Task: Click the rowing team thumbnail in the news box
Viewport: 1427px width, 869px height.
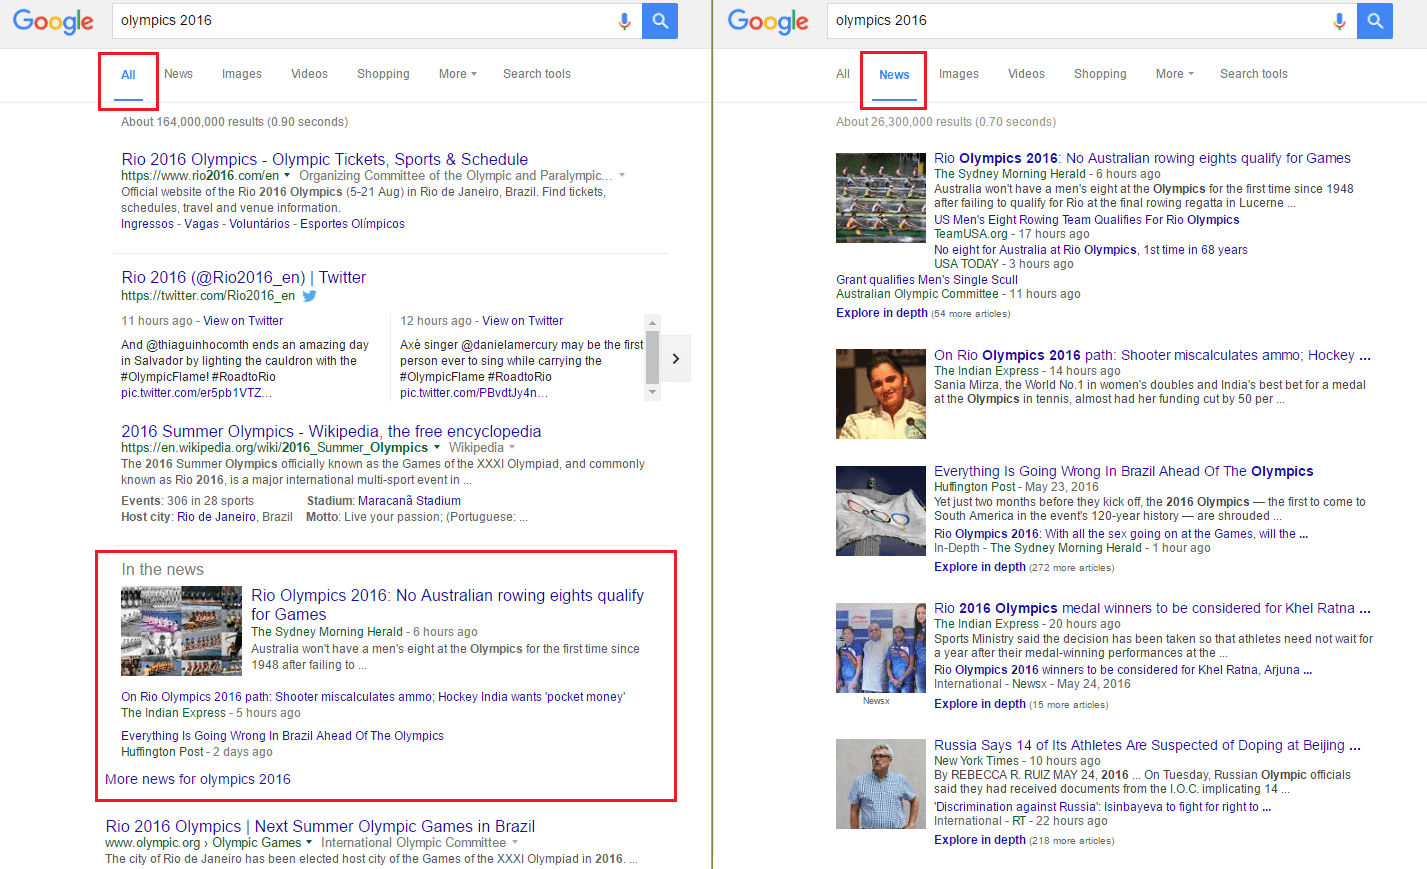Action: (x=181, y=631)
